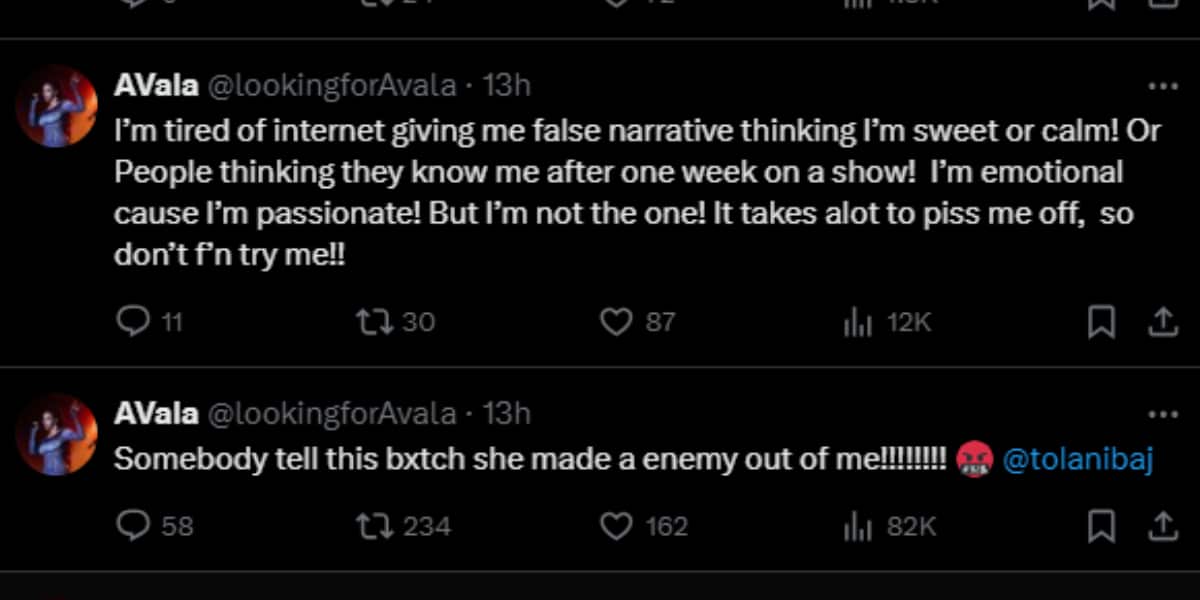Screen dimensions: 1200x600
Task: Like the tweet with 87 likes
Action: 616,322
